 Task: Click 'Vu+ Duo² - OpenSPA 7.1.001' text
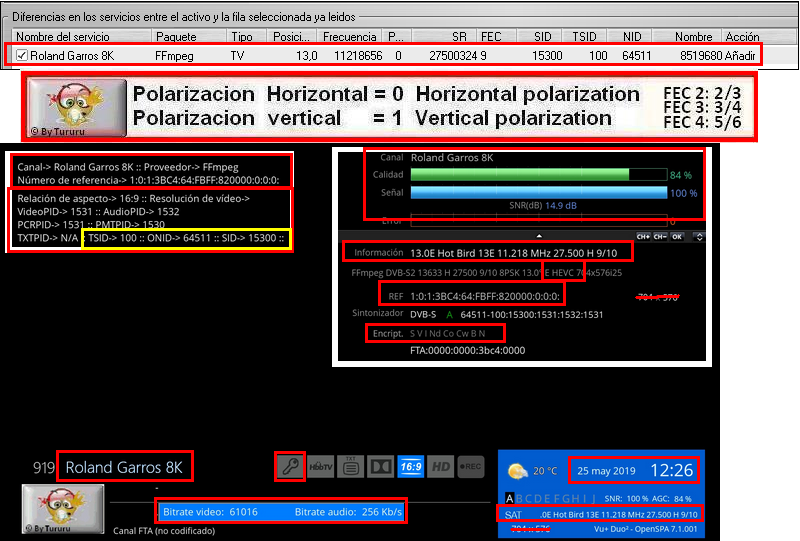(x=645, y=529)
